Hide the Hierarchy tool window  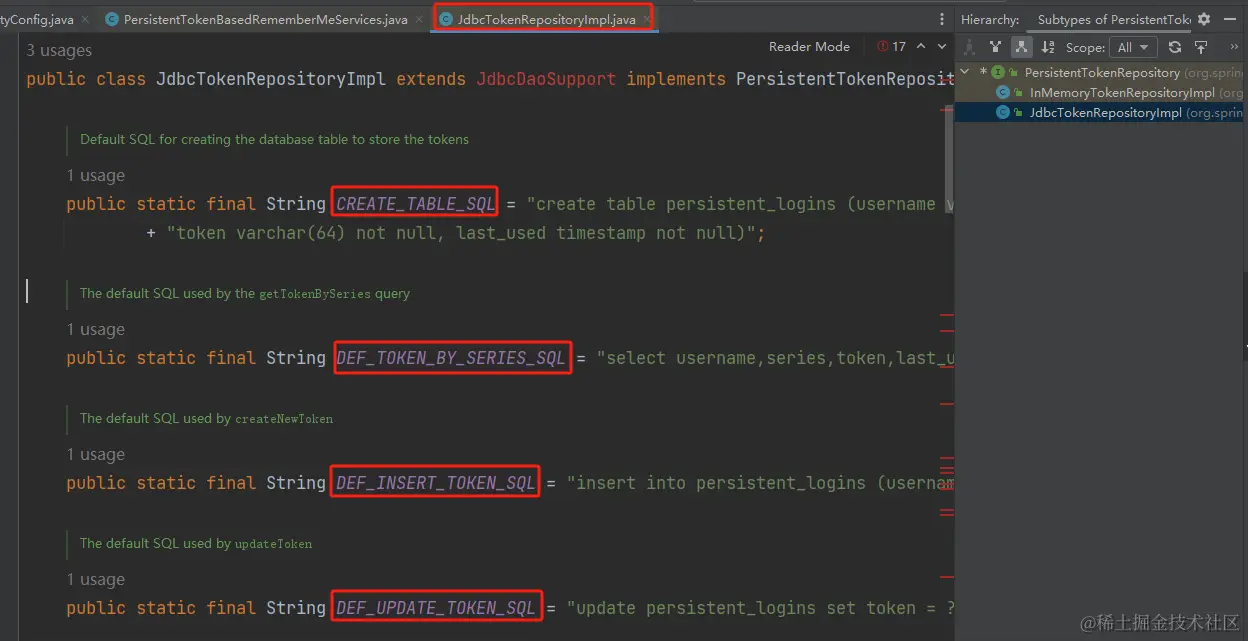[x=1229, y=19]
